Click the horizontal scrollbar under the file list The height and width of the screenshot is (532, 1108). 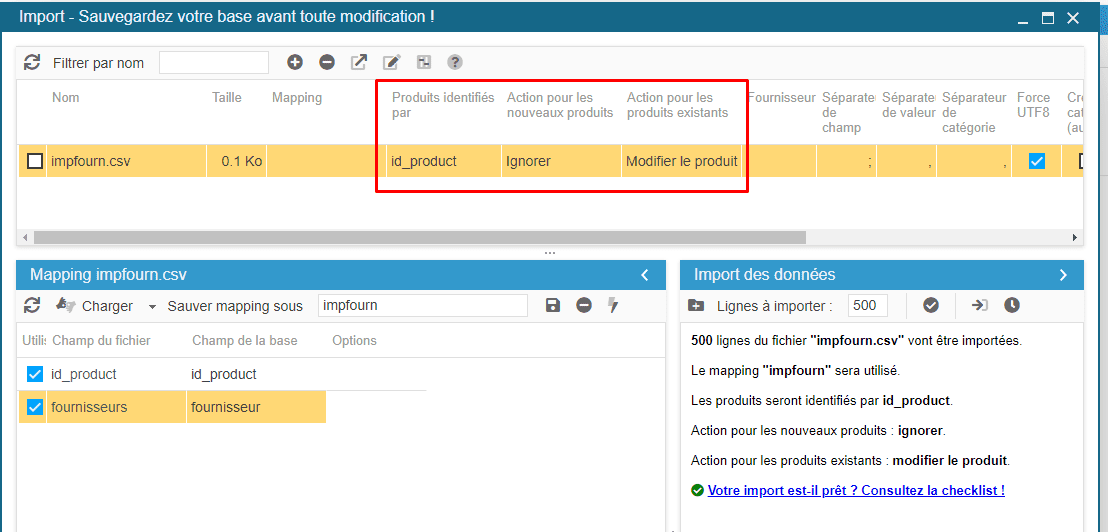click(x=420, y=238)
